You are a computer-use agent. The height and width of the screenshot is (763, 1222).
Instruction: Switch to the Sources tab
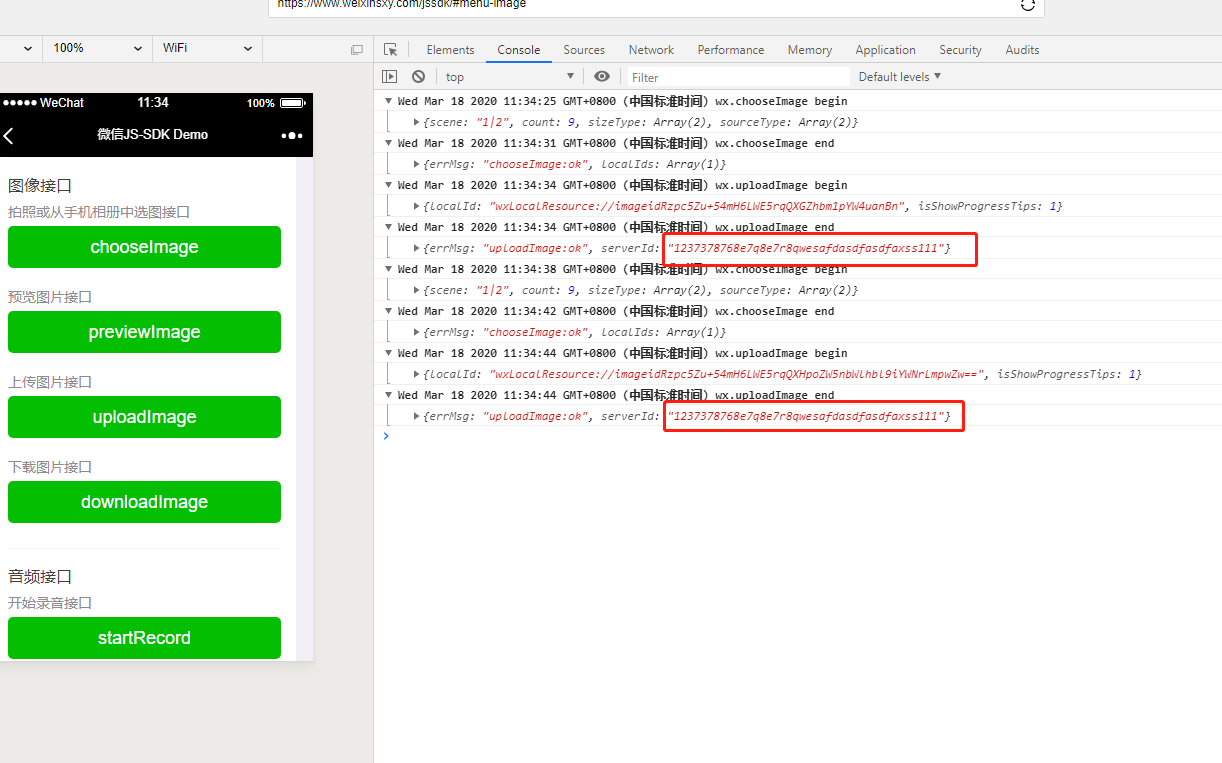point(584,49)
